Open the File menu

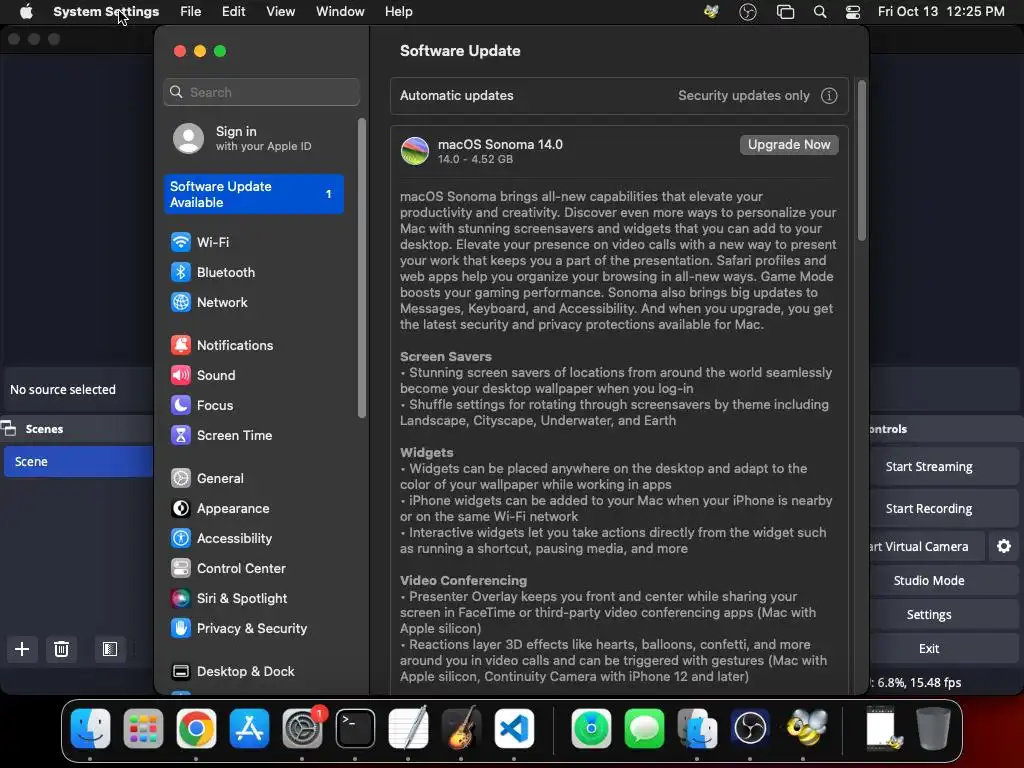click(x=191, y=12)
